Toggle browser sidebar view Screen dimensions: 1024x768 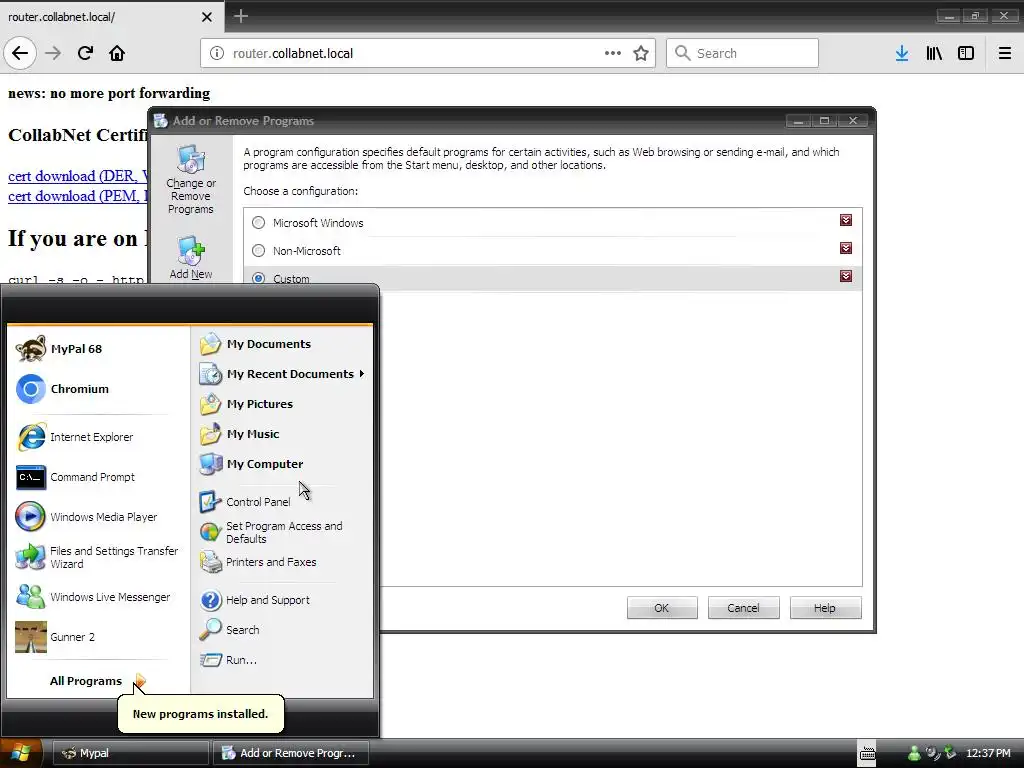966,53
